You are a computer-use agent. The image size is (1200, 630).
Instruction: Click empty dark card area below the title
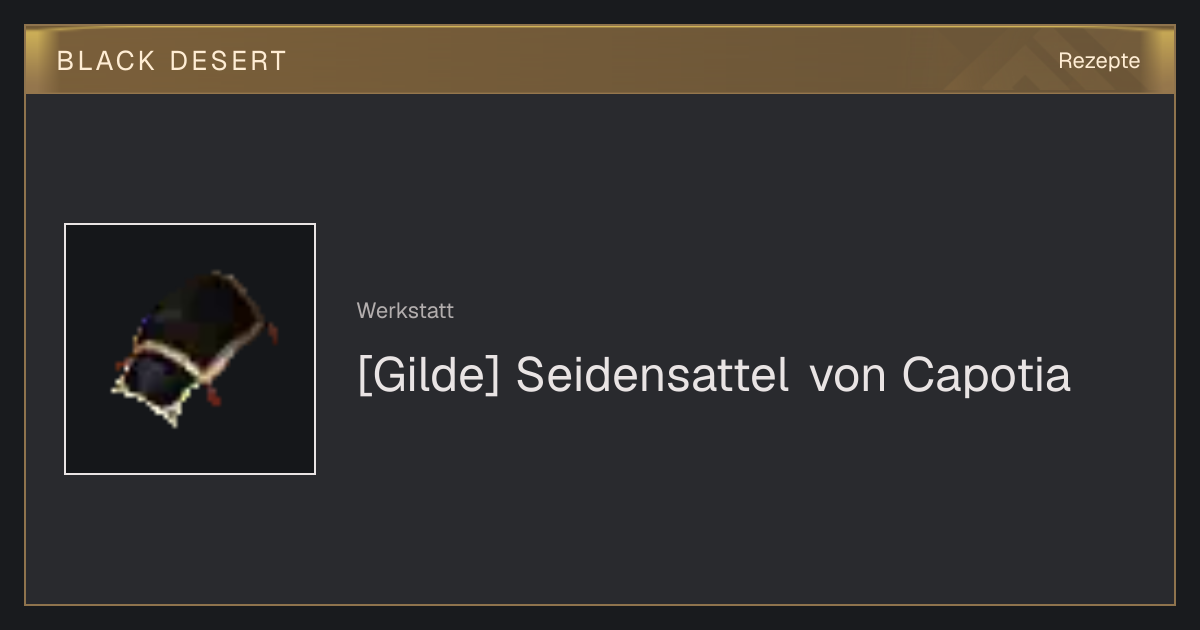(740, 500)
